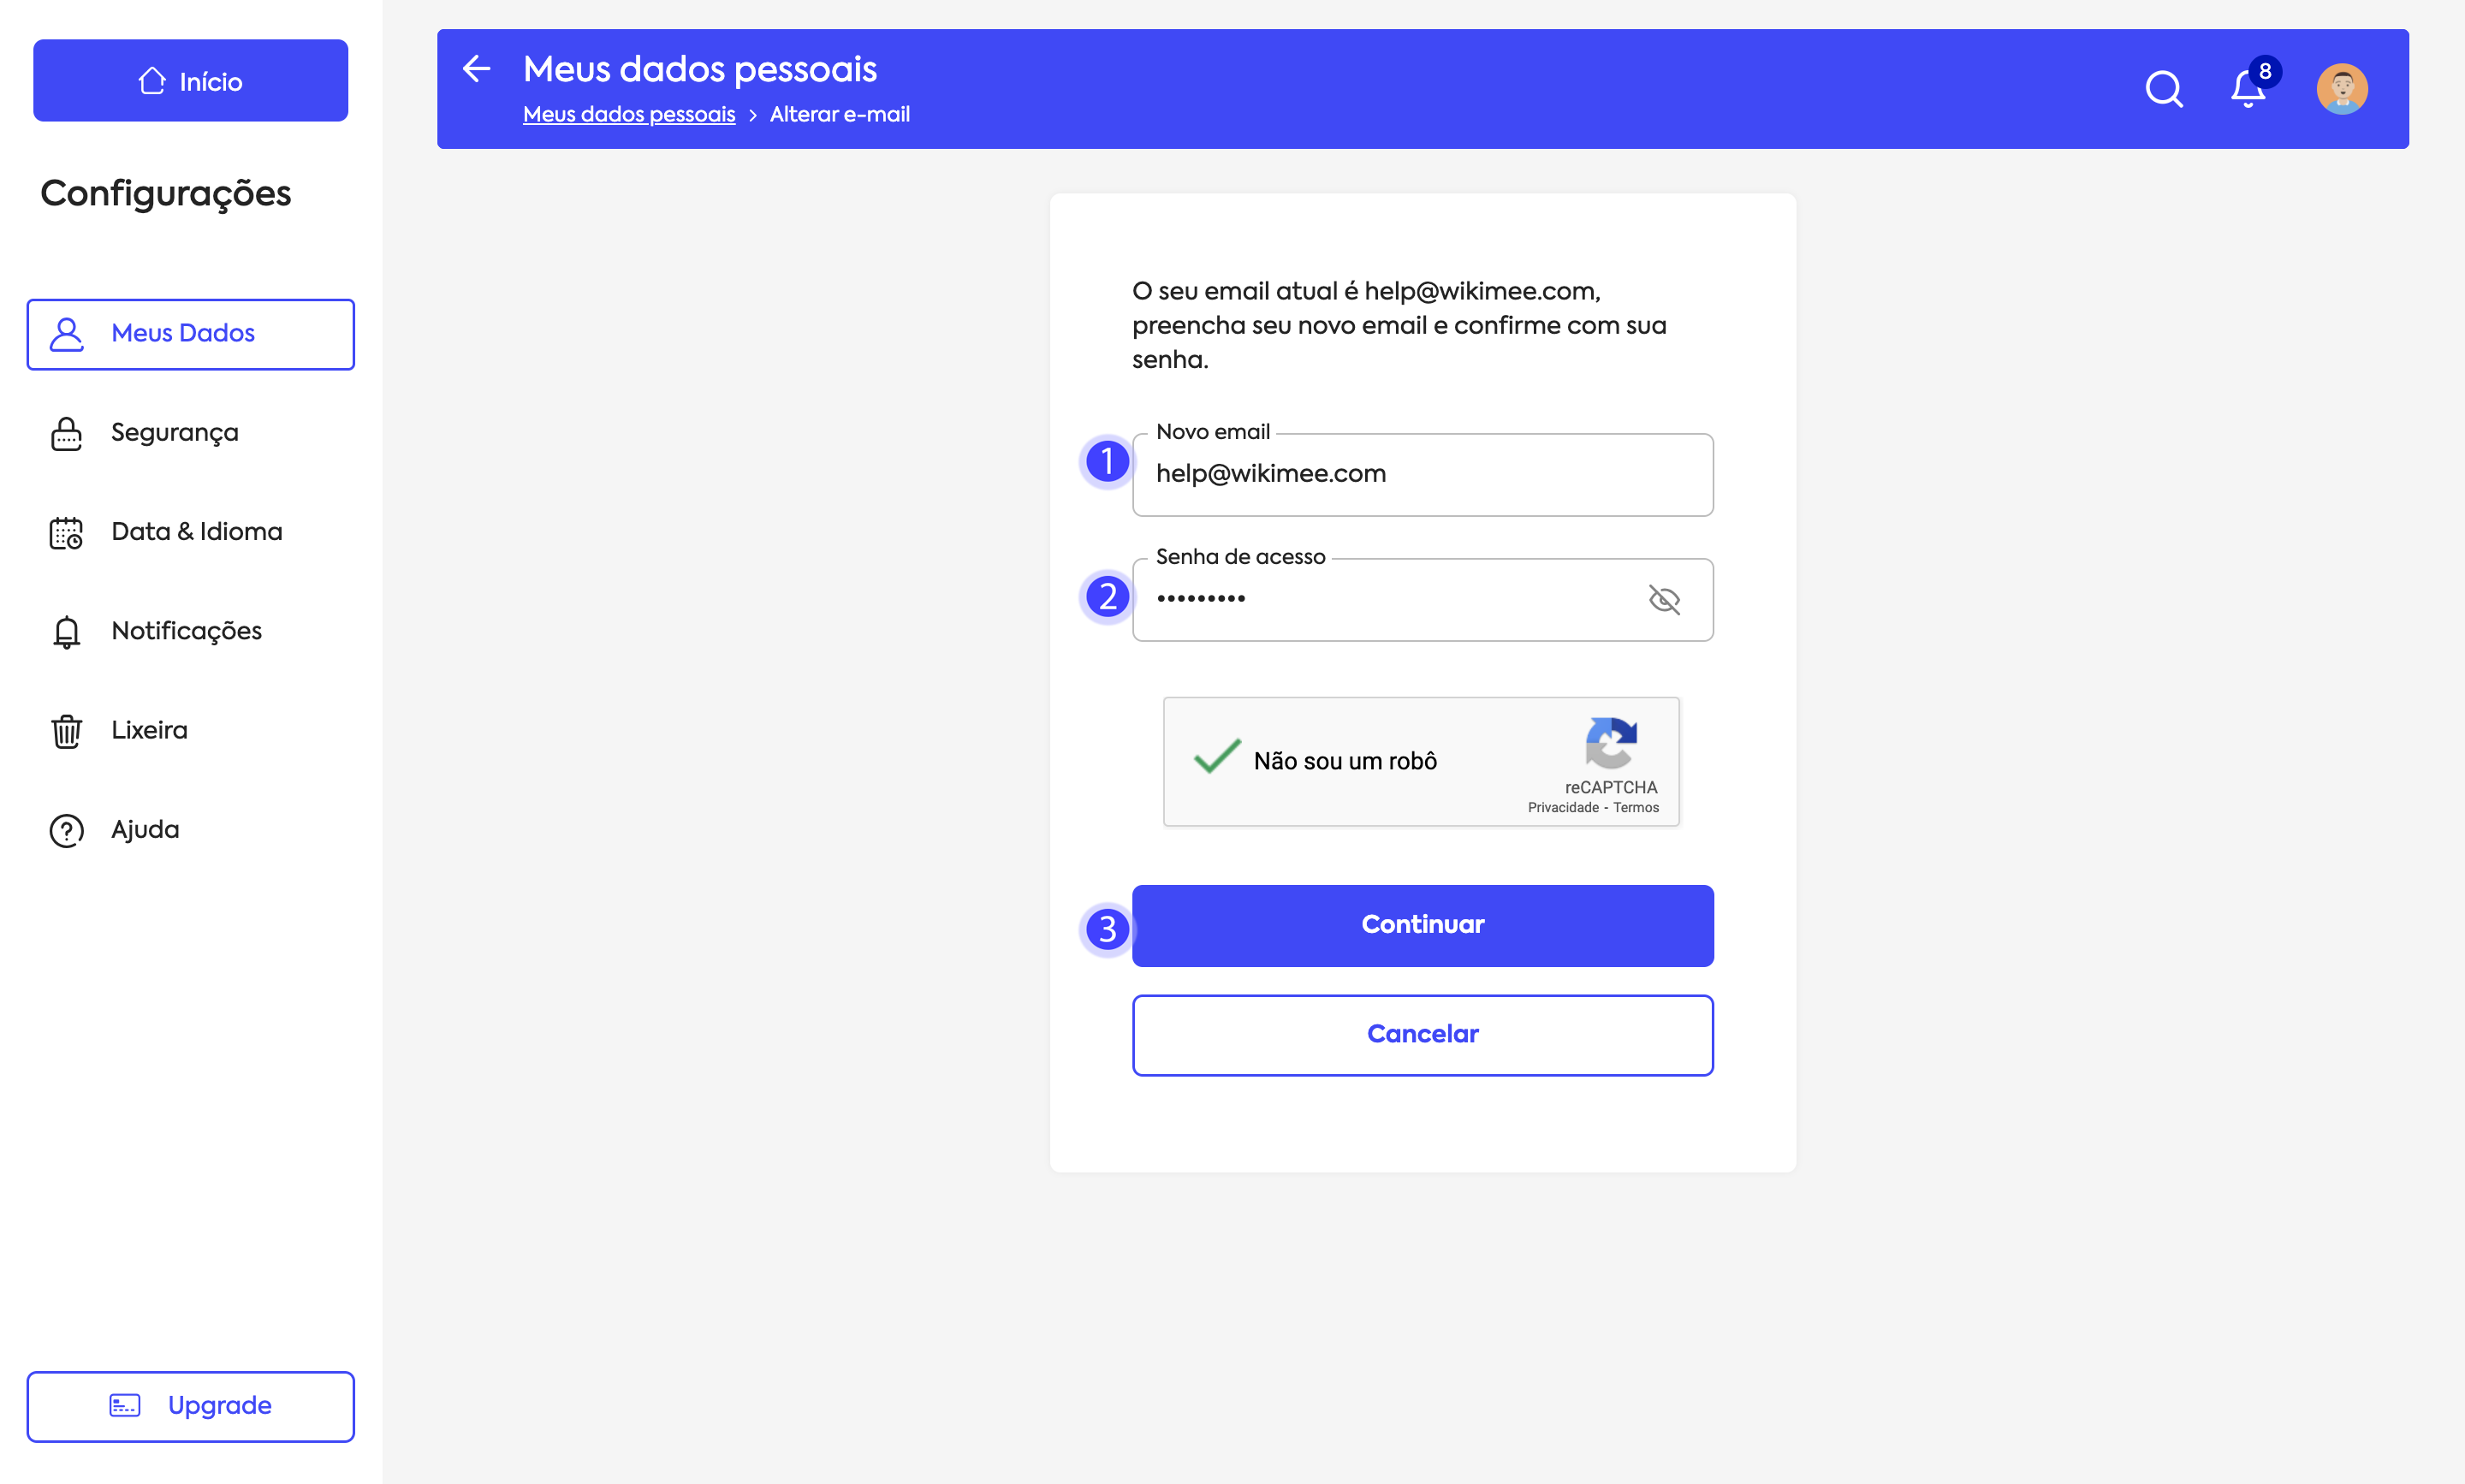Go to Início home button
The height and width of the screenshot is (1484, 2465).
point(190,81)
